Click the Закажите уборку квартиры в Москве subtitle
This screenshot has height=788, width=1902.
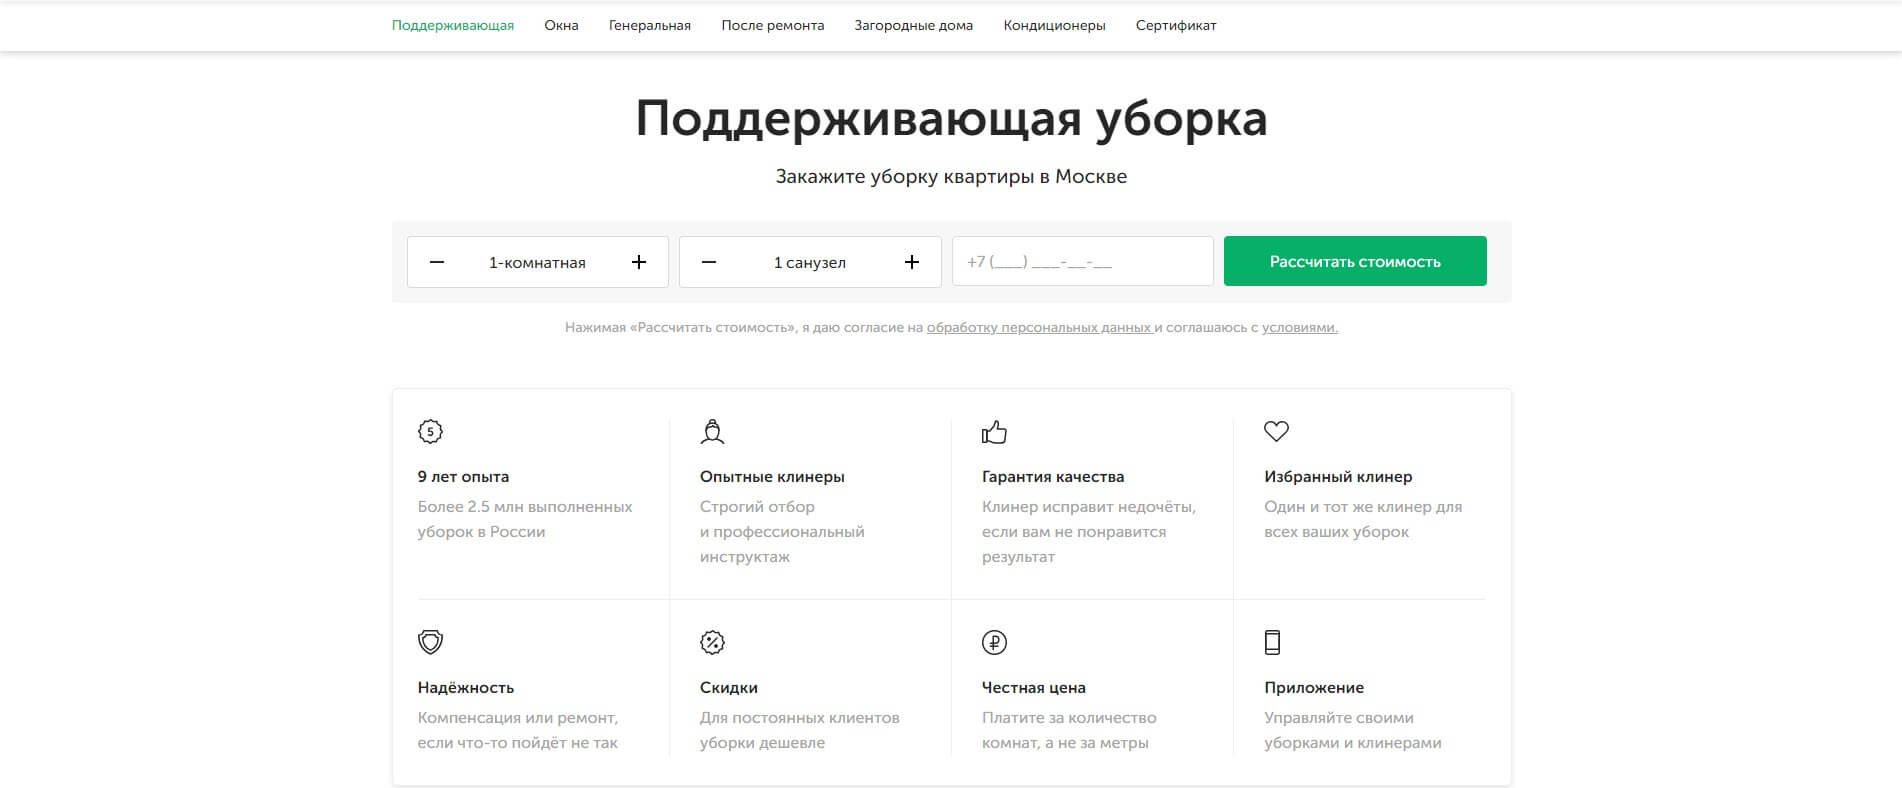coord(951,176)
